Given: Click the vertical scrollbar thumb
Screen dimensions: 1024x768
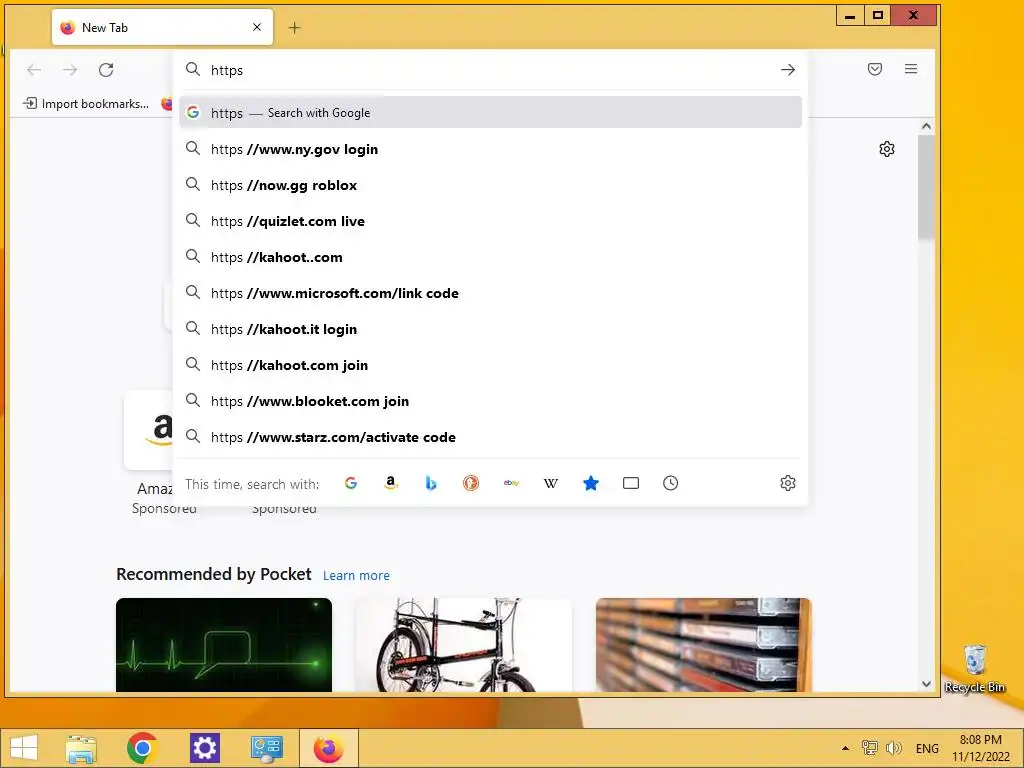Looking at the screenshot, I should (926, 187).
